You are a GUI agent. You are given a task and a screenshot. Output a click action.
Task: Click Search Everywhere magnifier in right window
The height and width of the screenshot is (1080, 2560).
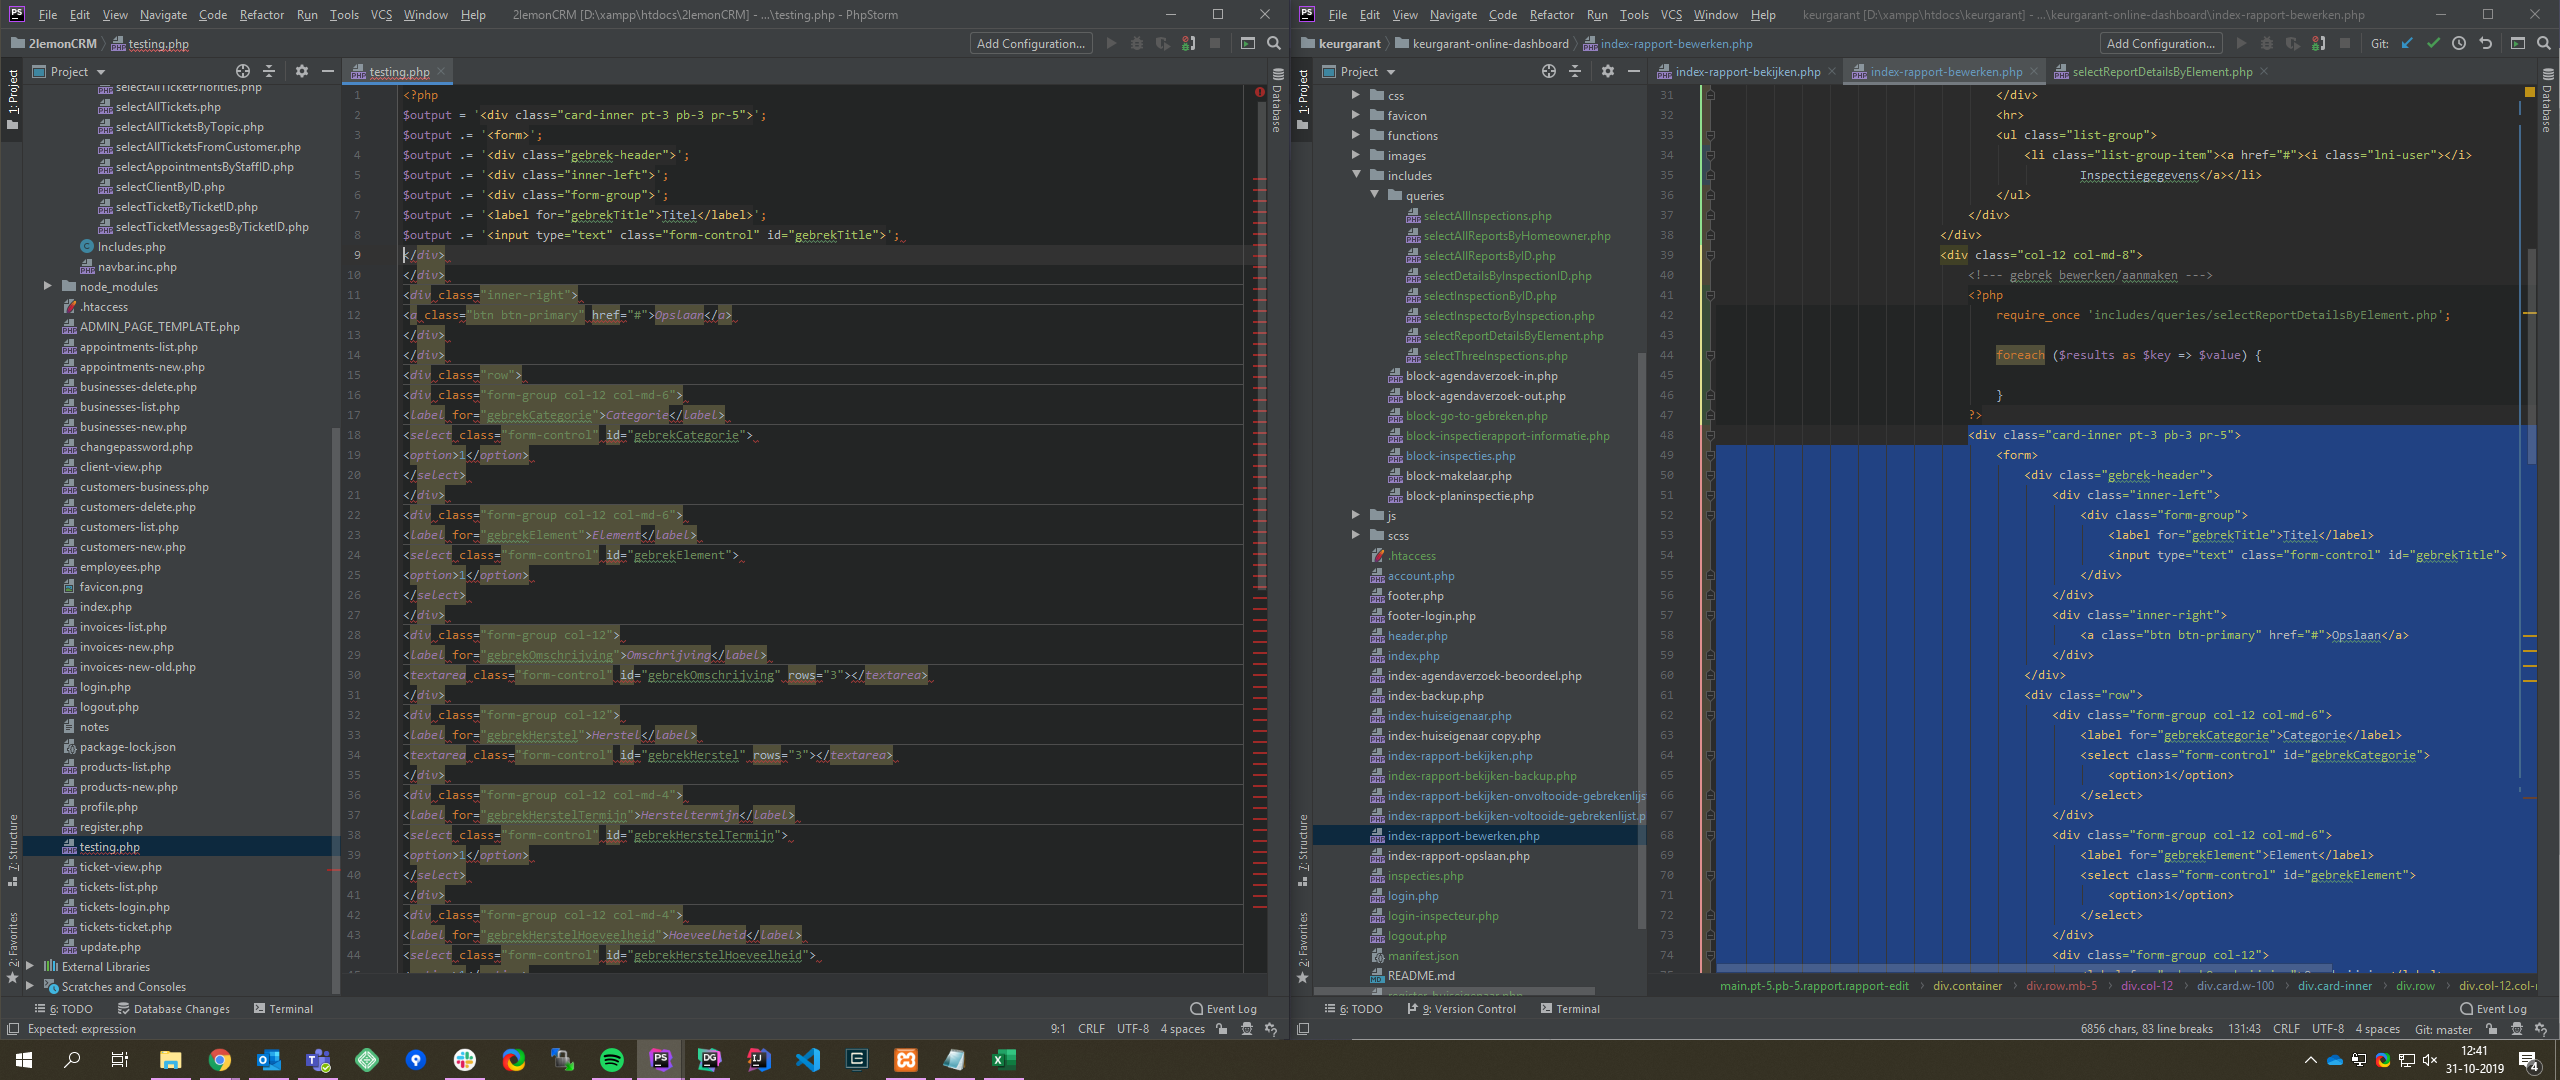tap(2543, 43)
